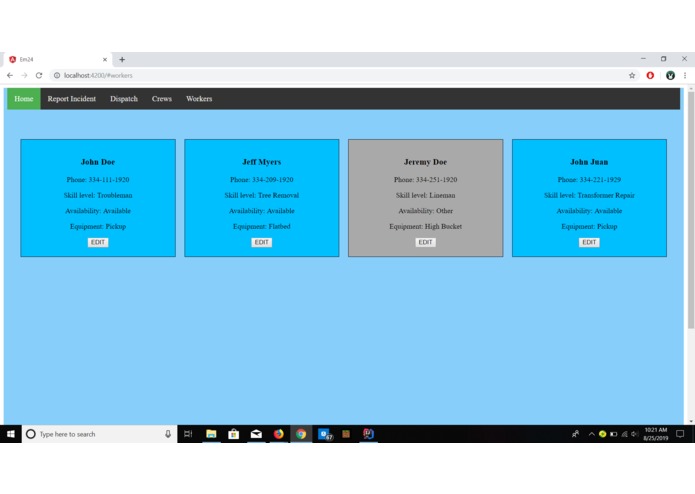Open Firefox from the taskbar
Viewport: 695px width, 494px height.
tap(279, 434)
